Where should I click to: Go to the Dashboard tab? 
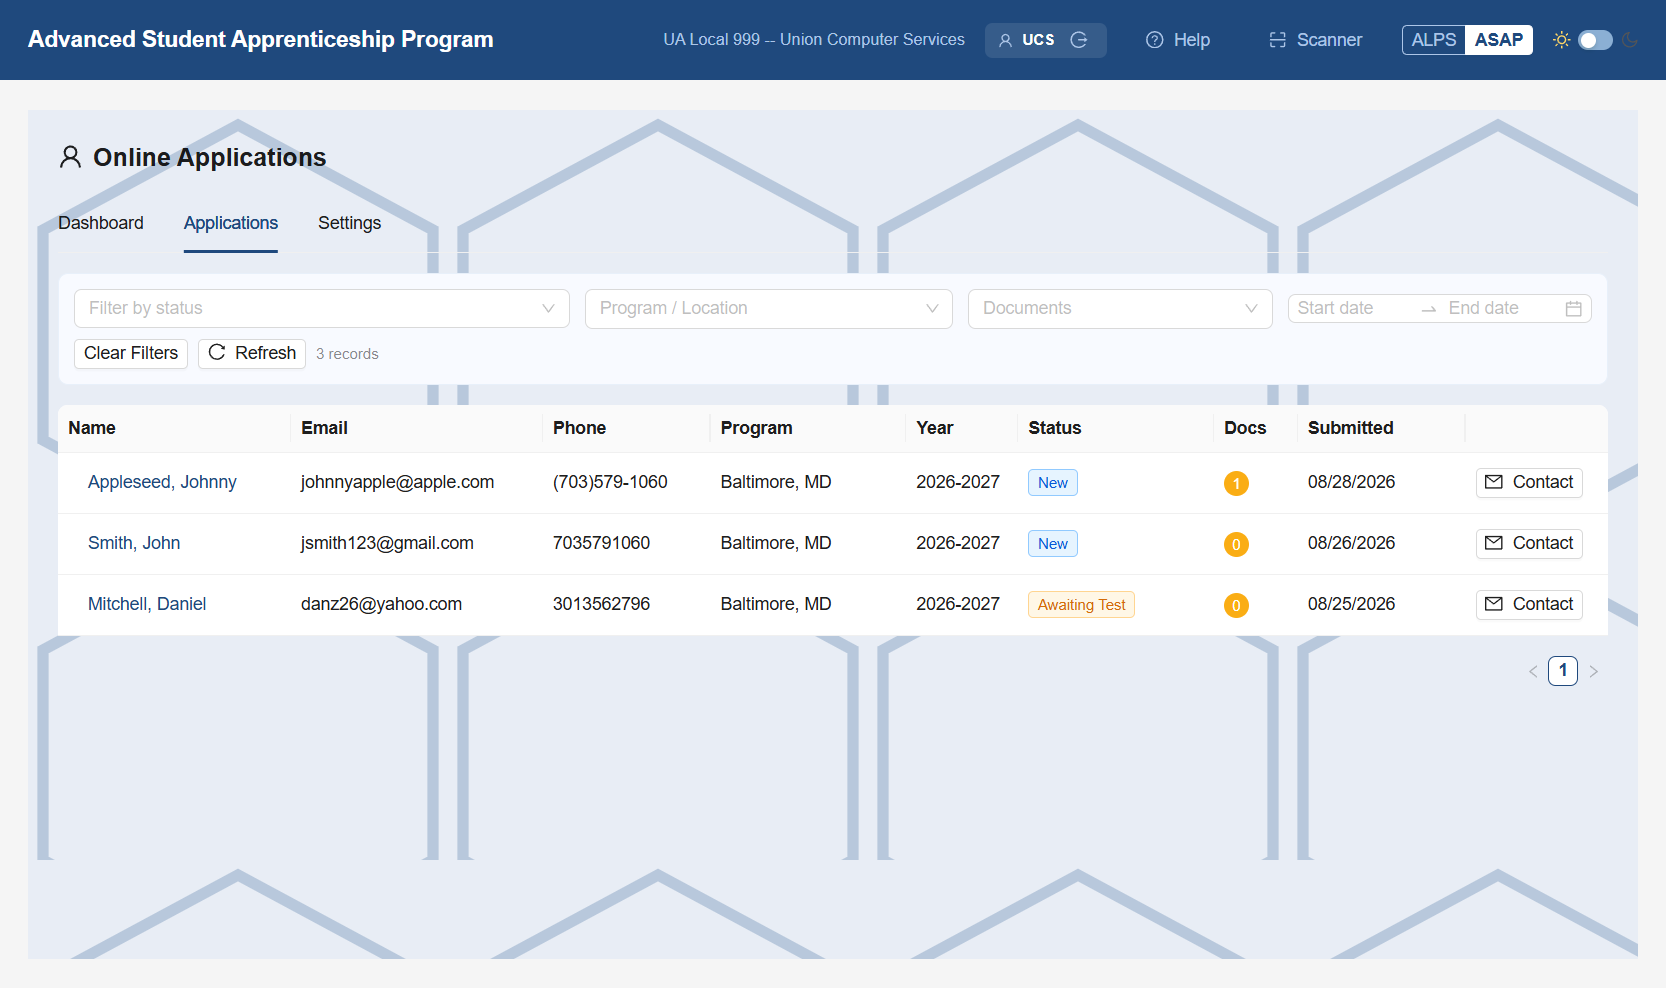(x=101, y=223)
